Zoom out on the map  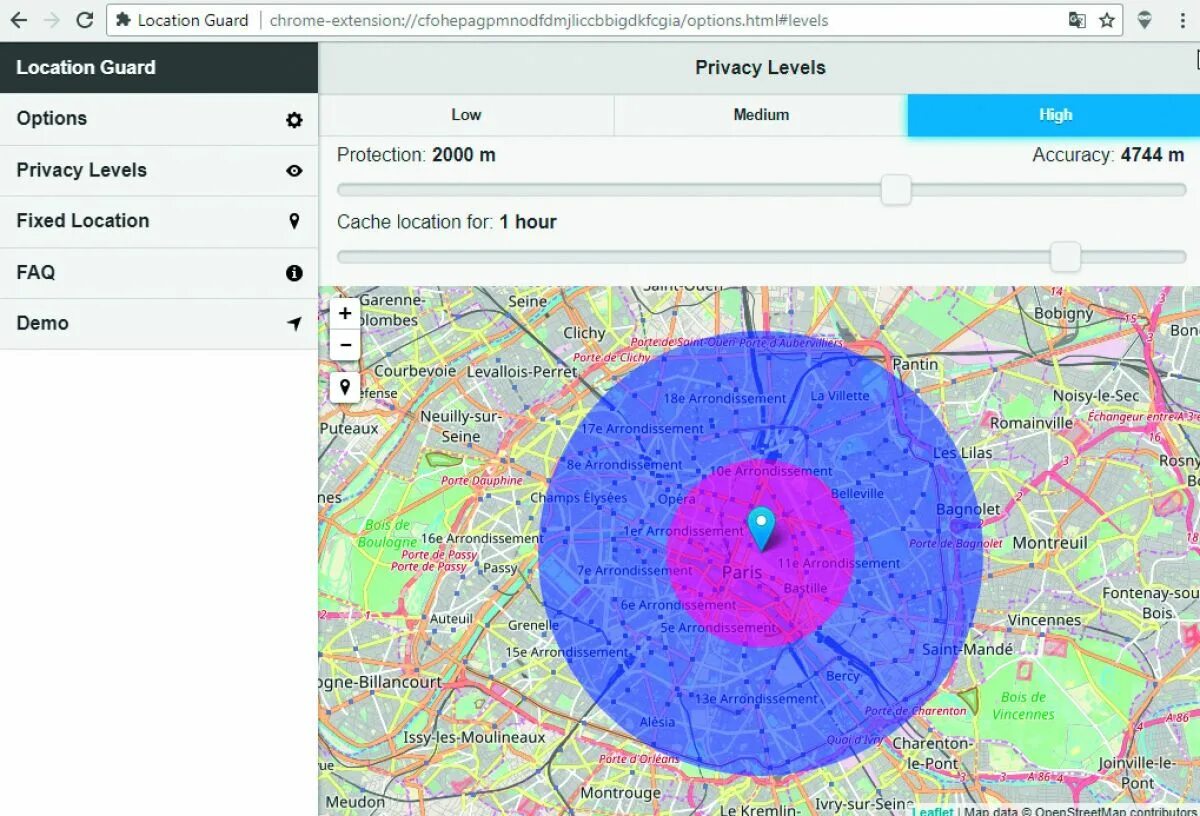point(345,346)
